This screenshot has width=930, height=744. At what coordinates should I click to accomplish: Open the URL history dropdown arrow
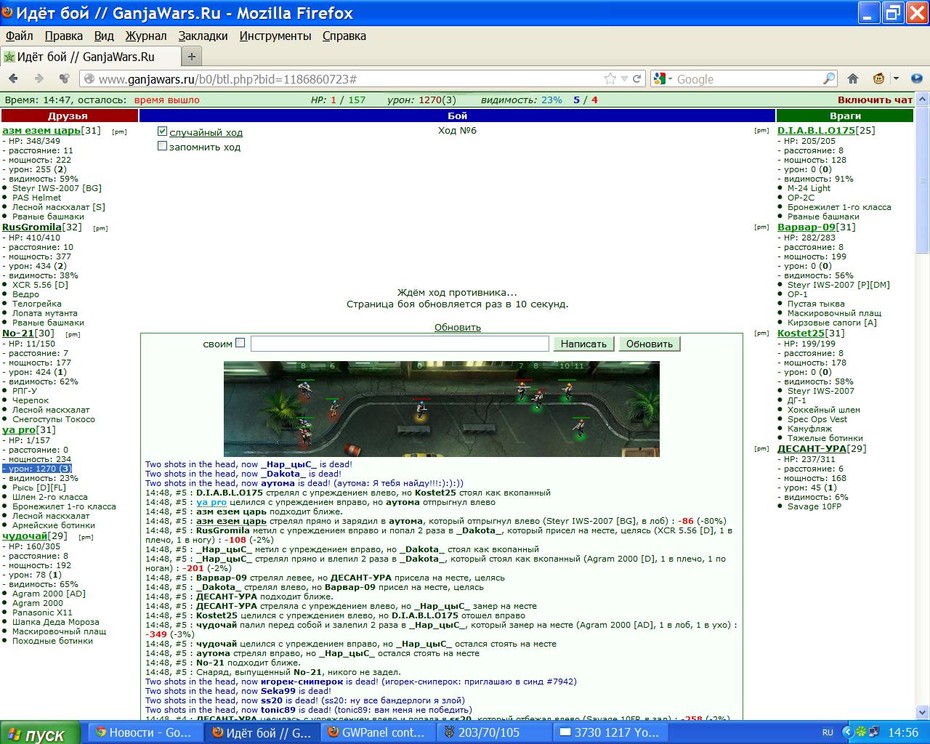[x=624, y=78]
